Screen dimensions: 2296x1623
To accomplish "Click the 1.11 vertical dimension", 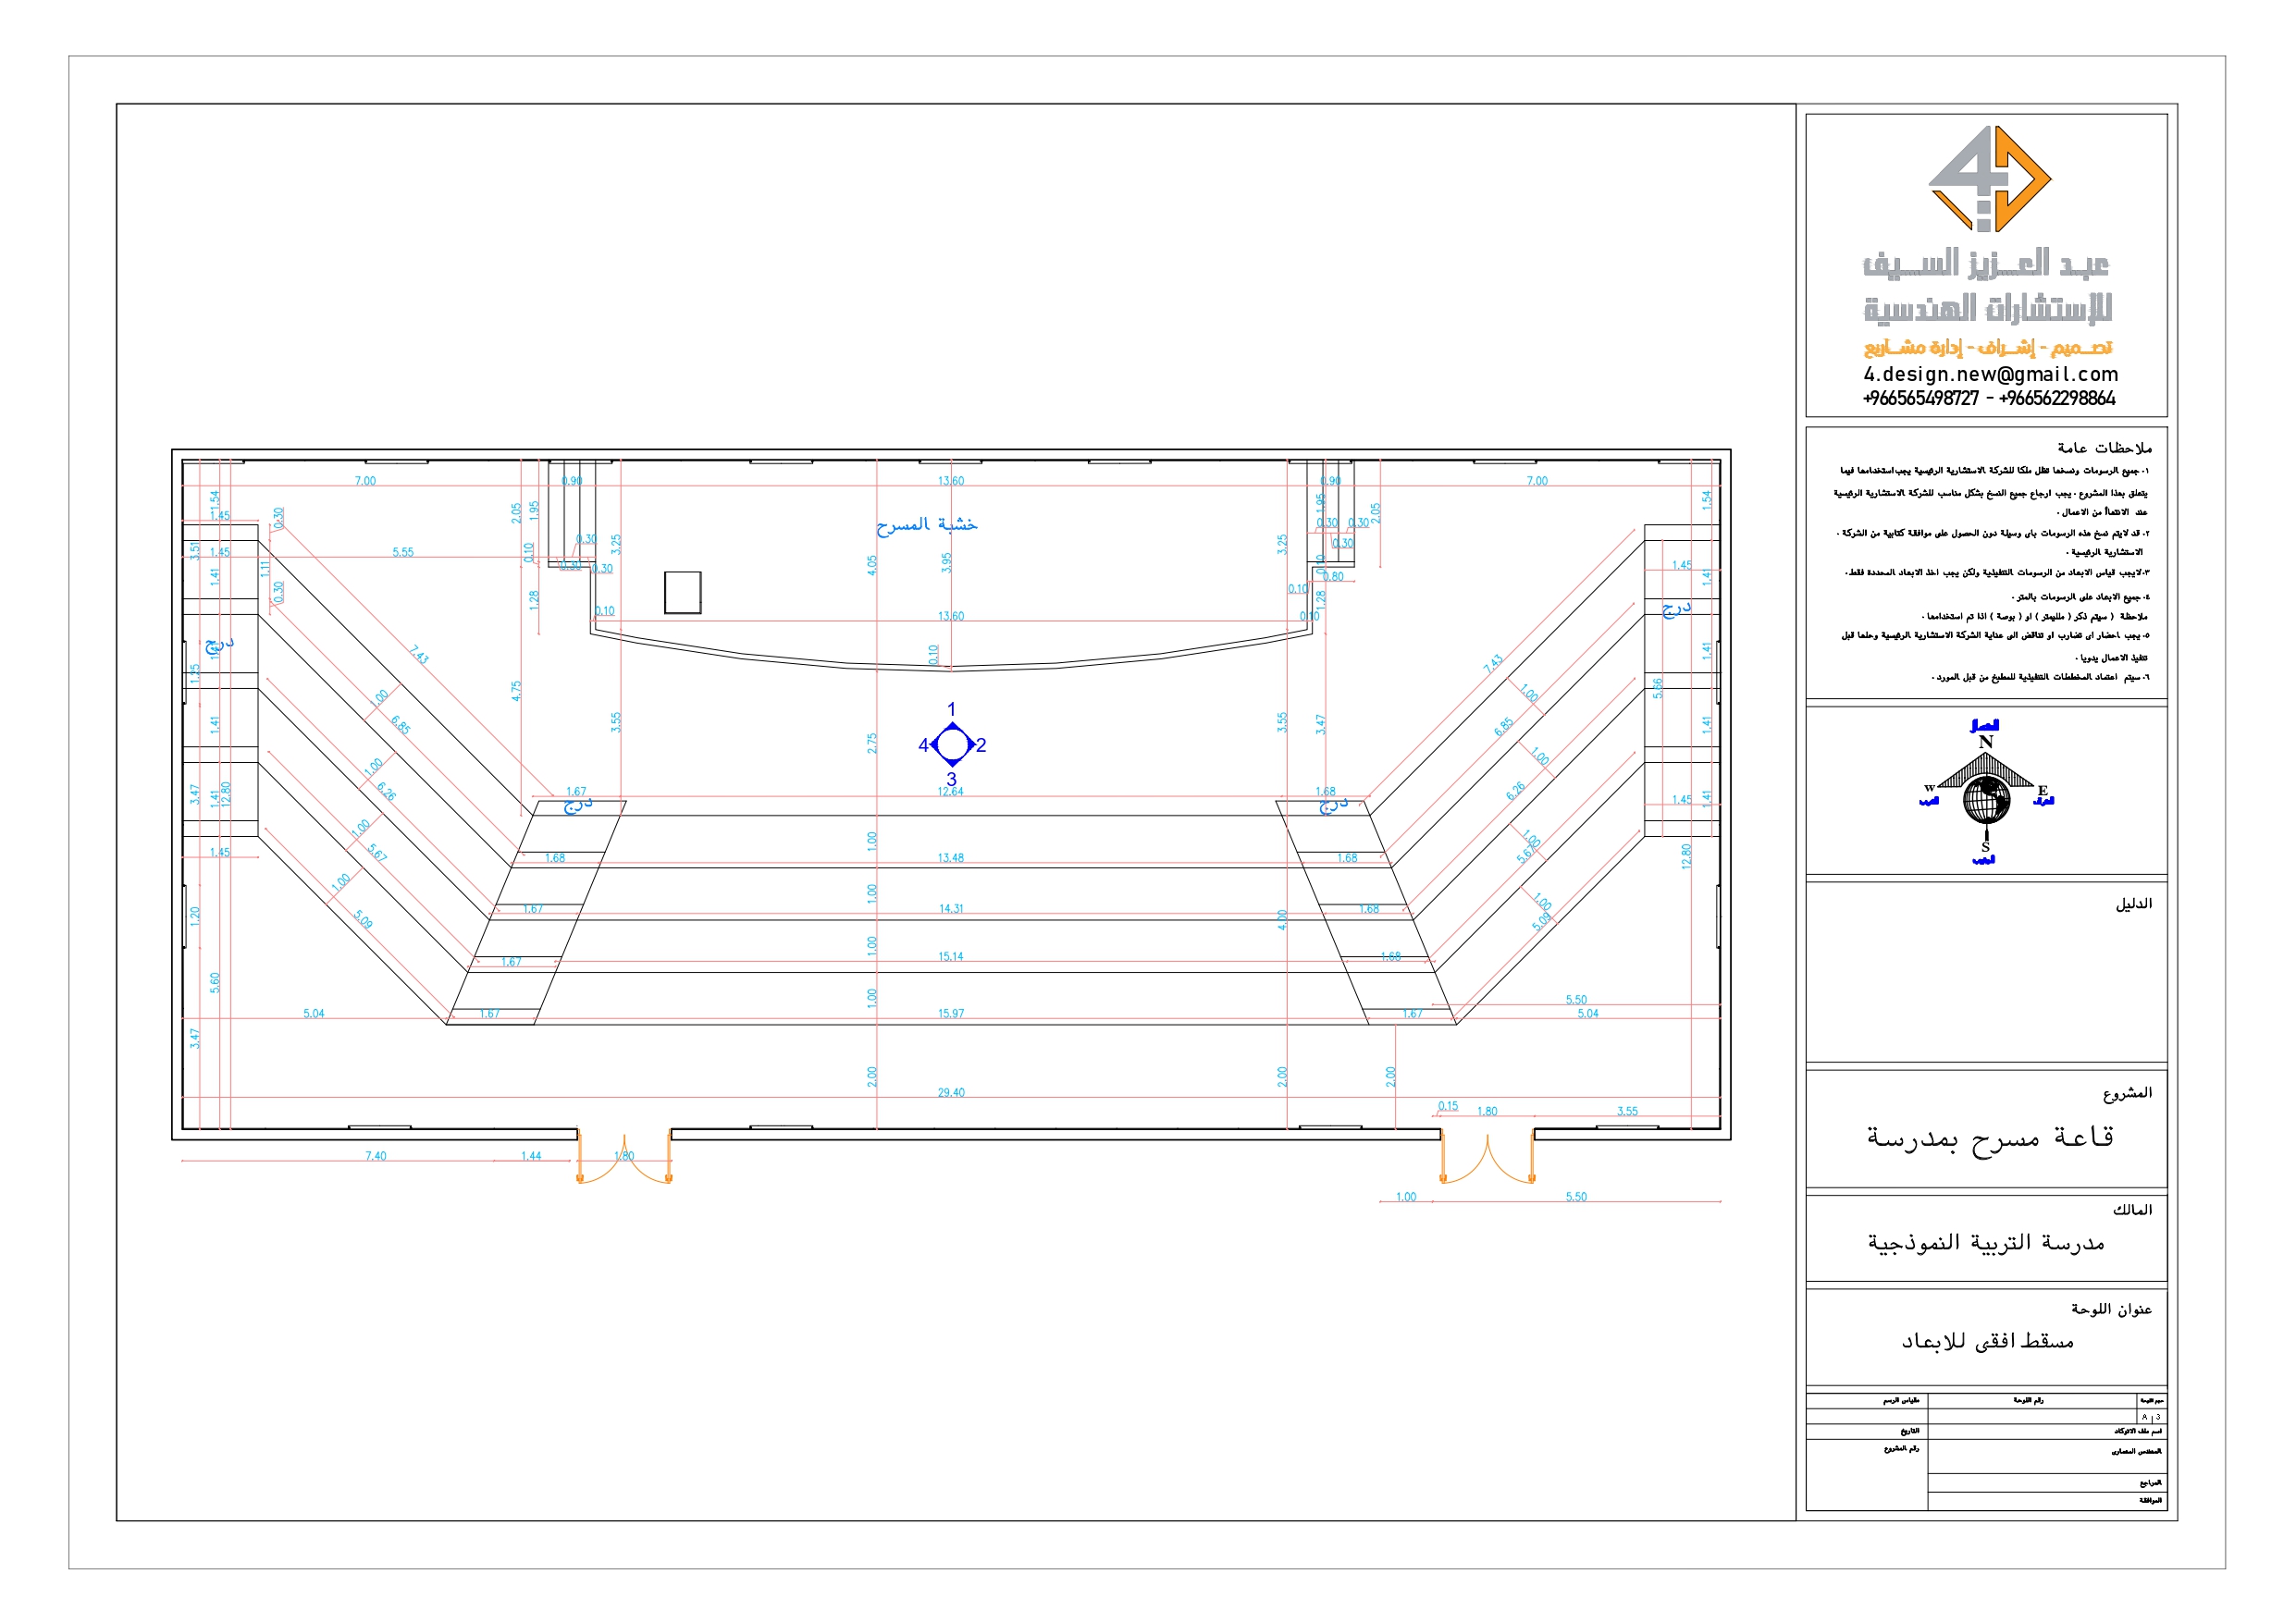I will pos(265,568).
